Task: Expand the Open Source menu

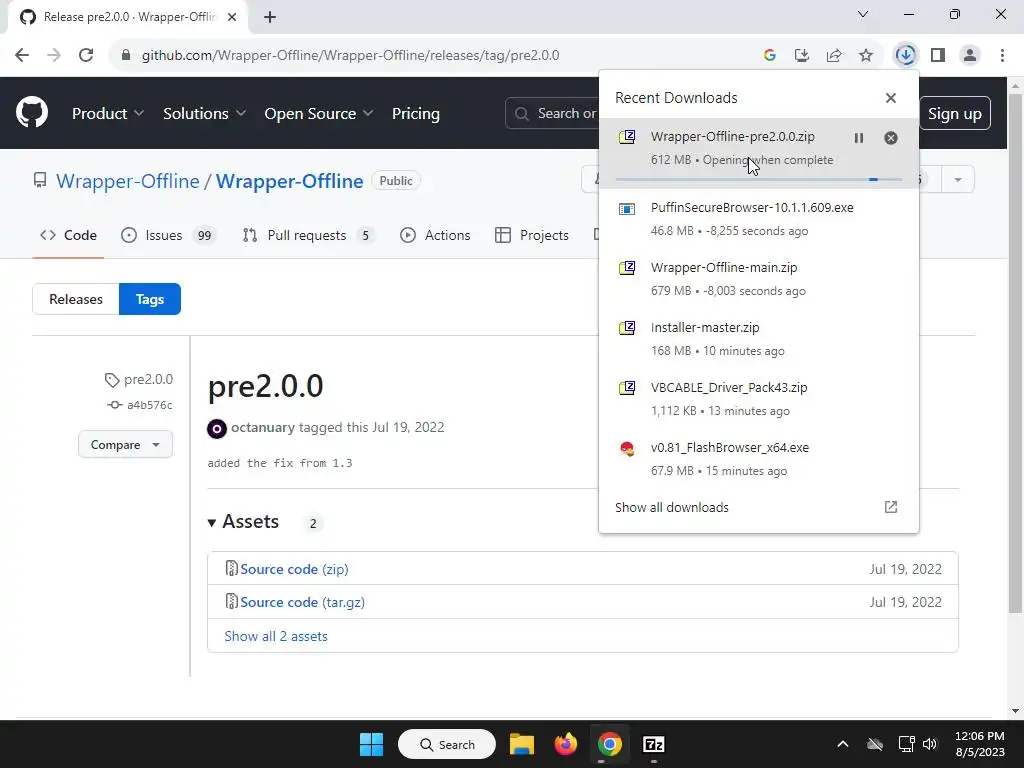Action: pos(319,114)
